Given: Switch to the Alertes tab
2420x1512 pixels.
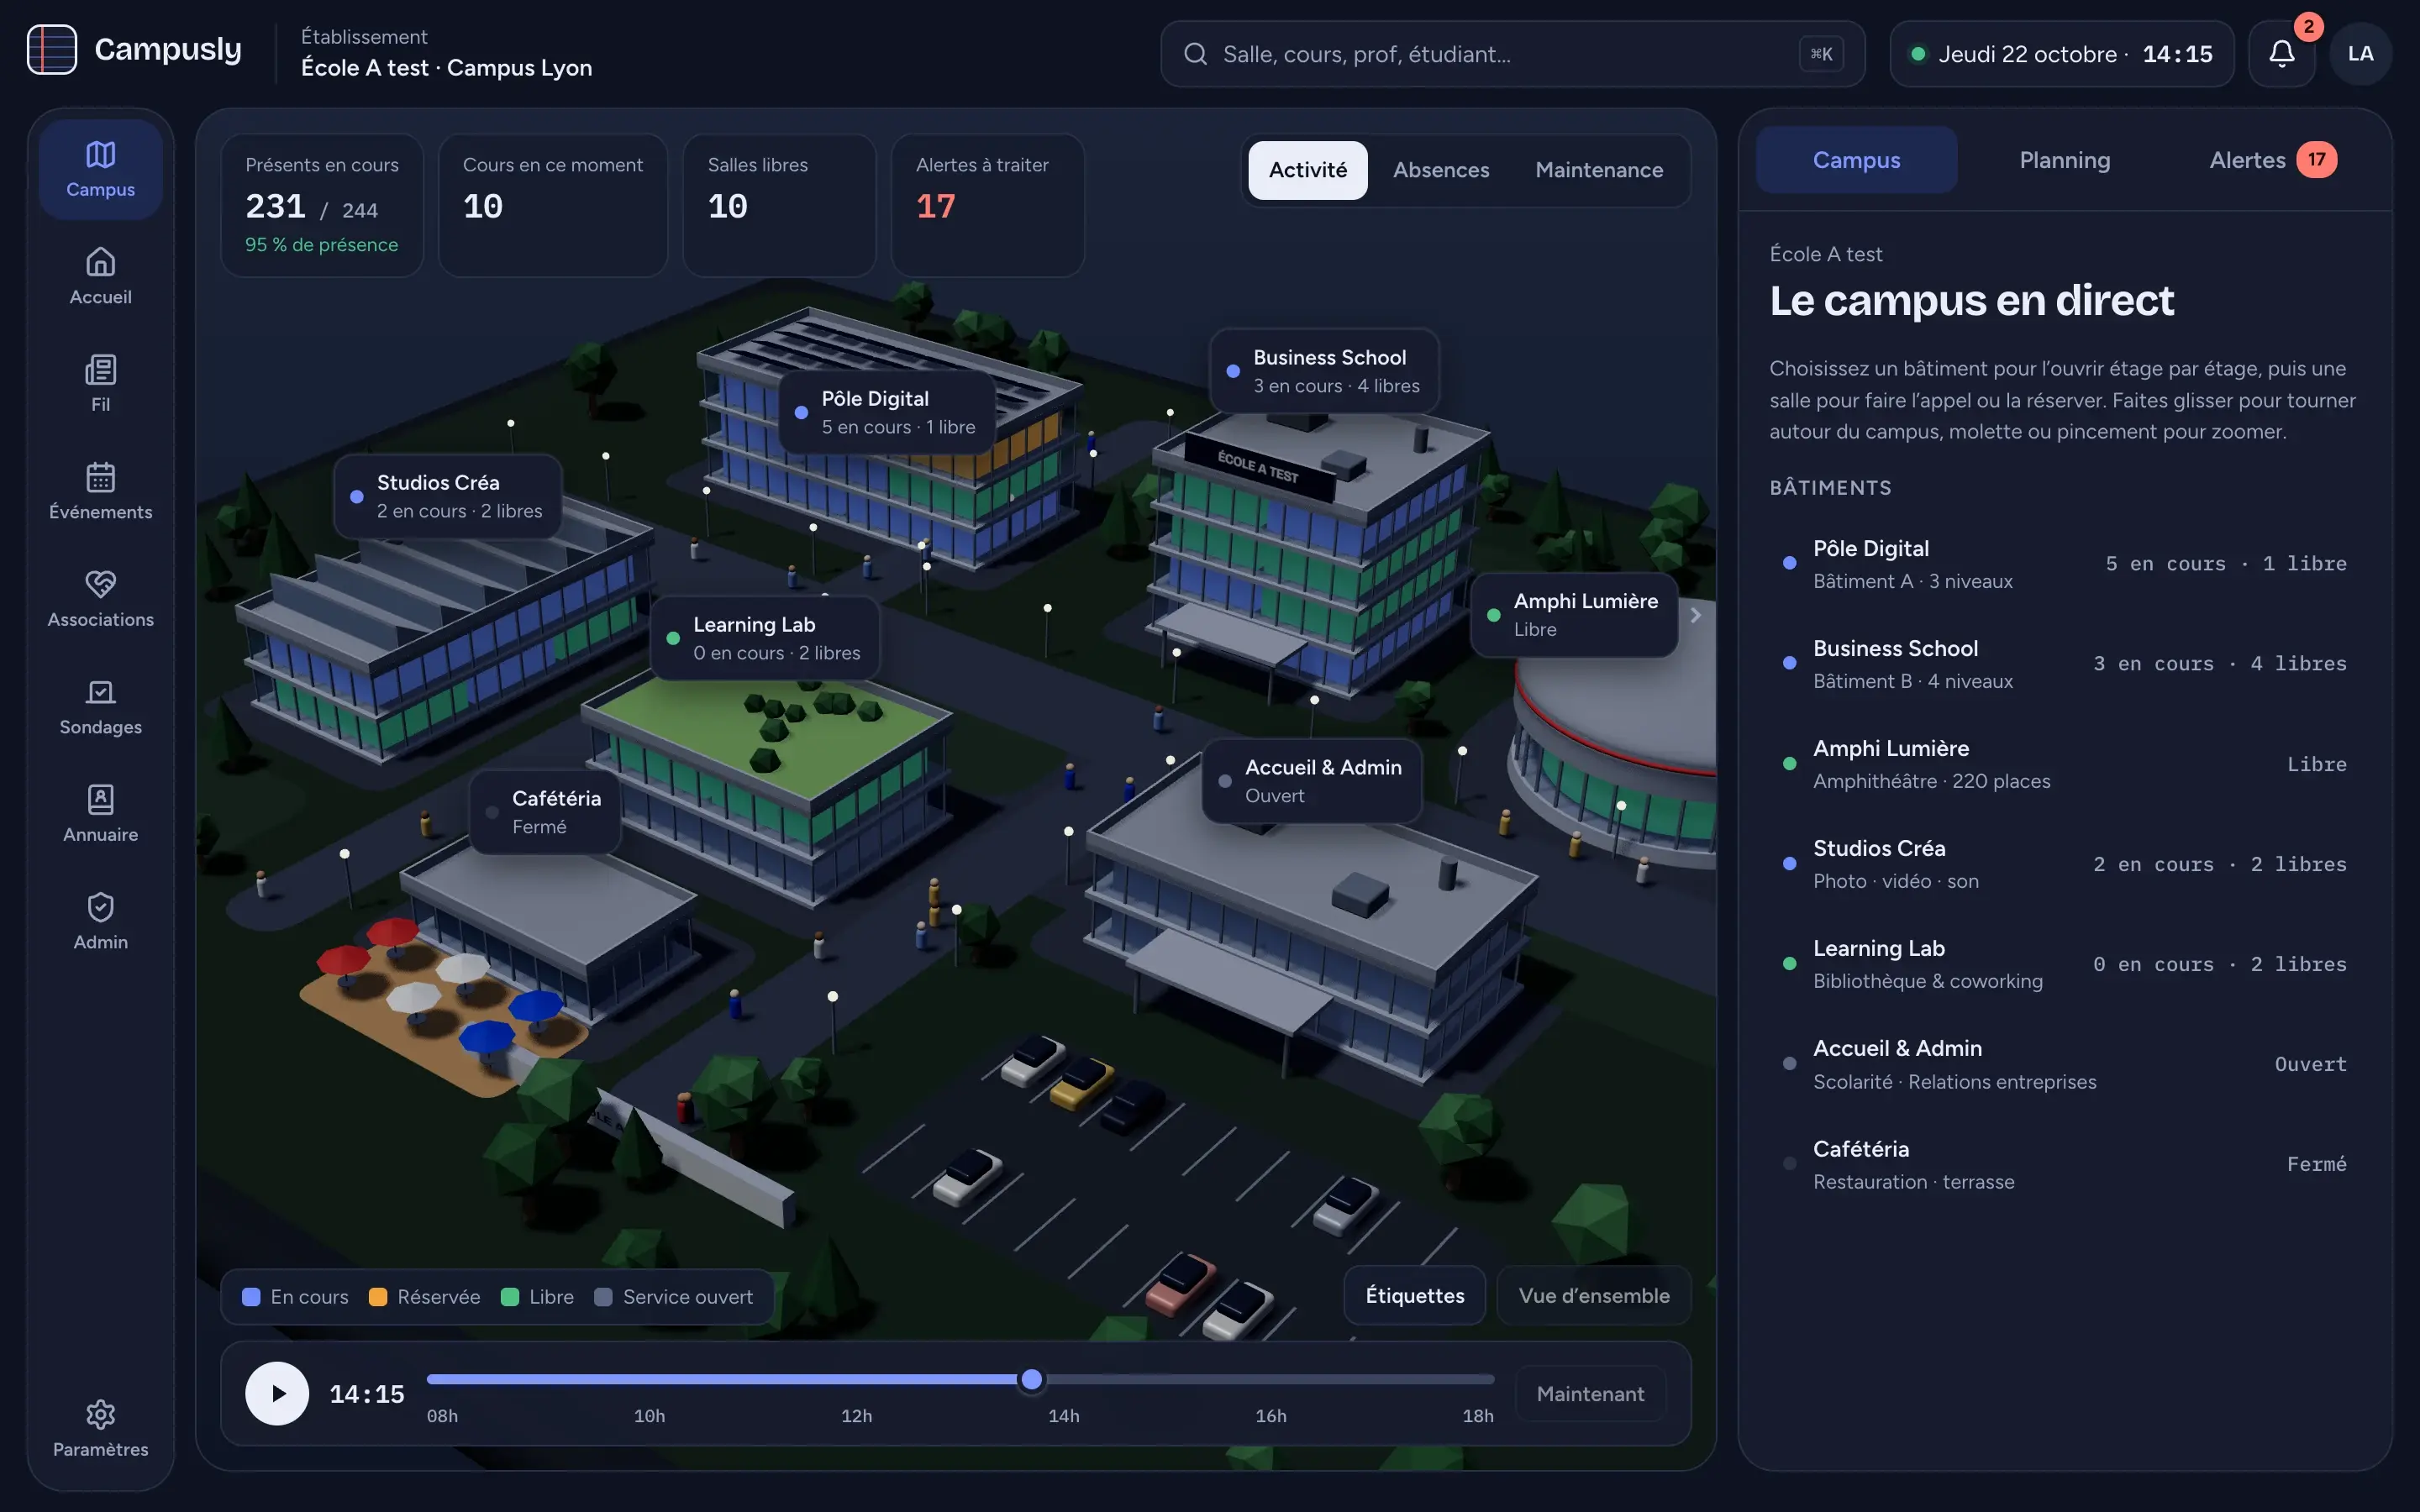Looking at the screenshot, I should 2272,160.
